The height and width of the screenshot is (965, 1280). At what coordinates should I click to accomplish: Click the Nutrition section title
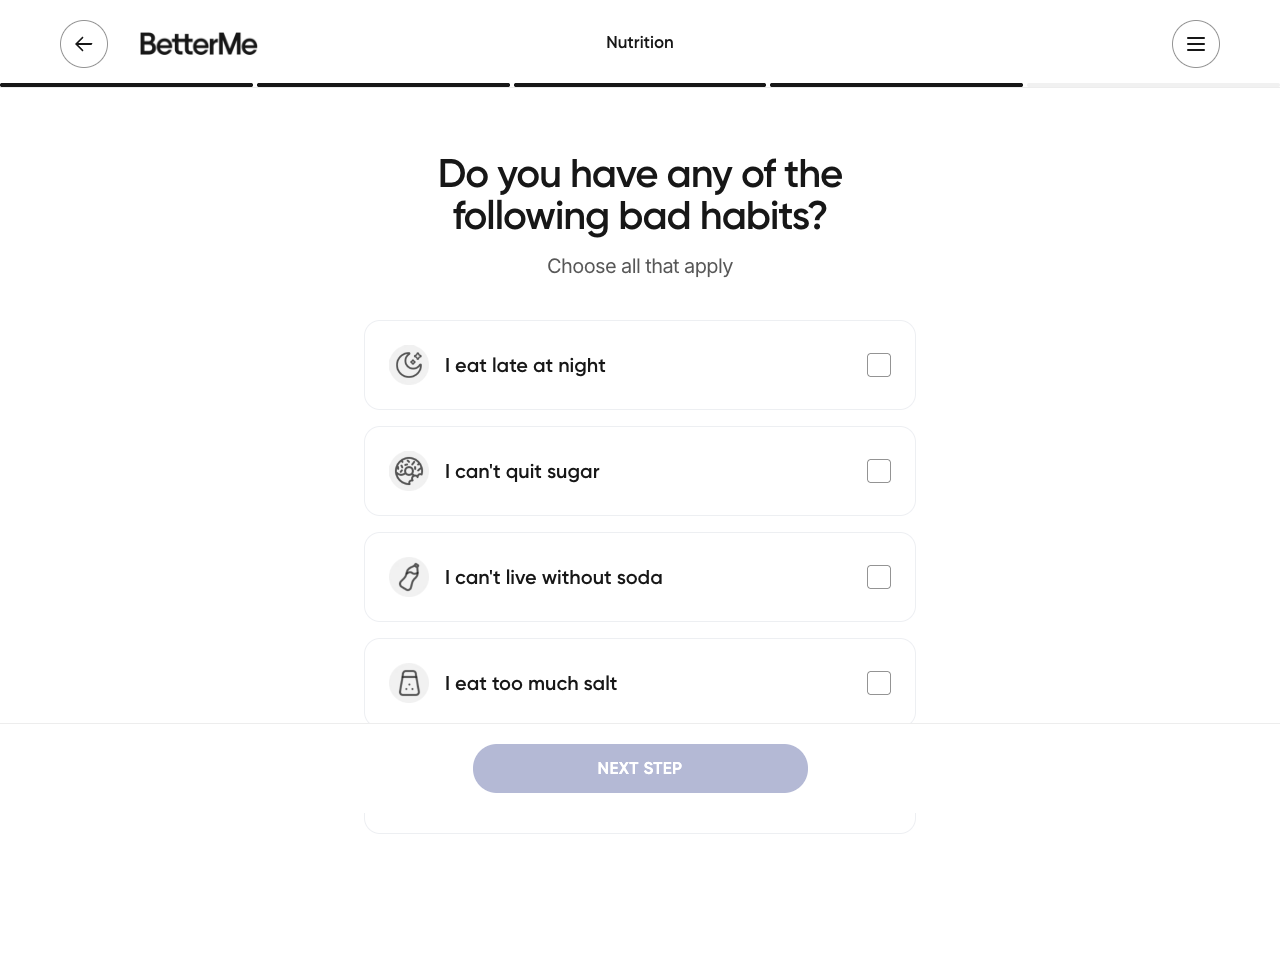[x=640, y=42]
